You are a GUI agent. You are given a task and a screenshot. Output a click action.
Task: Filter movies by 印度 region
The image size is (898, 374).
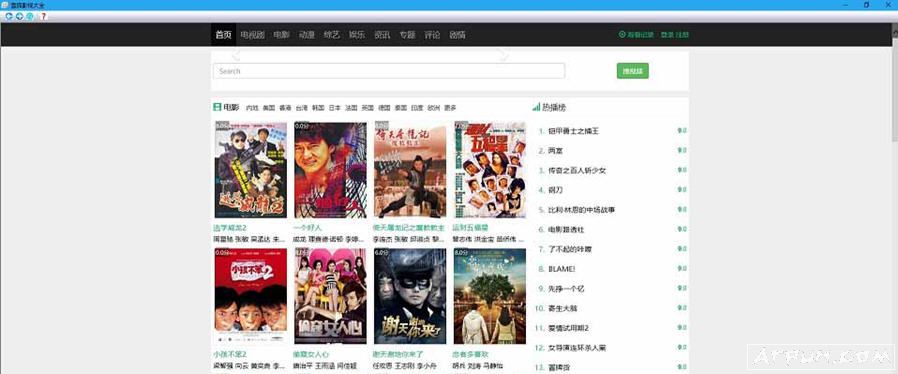pyautogui.click(x=418, y=108)
